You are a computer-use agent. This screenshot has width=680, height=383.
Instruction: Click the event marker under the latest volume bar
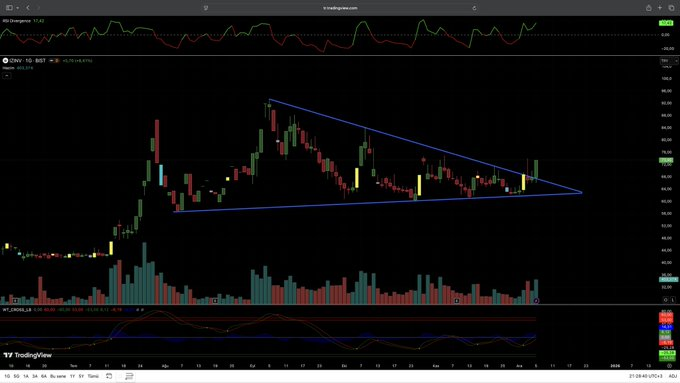536,301
